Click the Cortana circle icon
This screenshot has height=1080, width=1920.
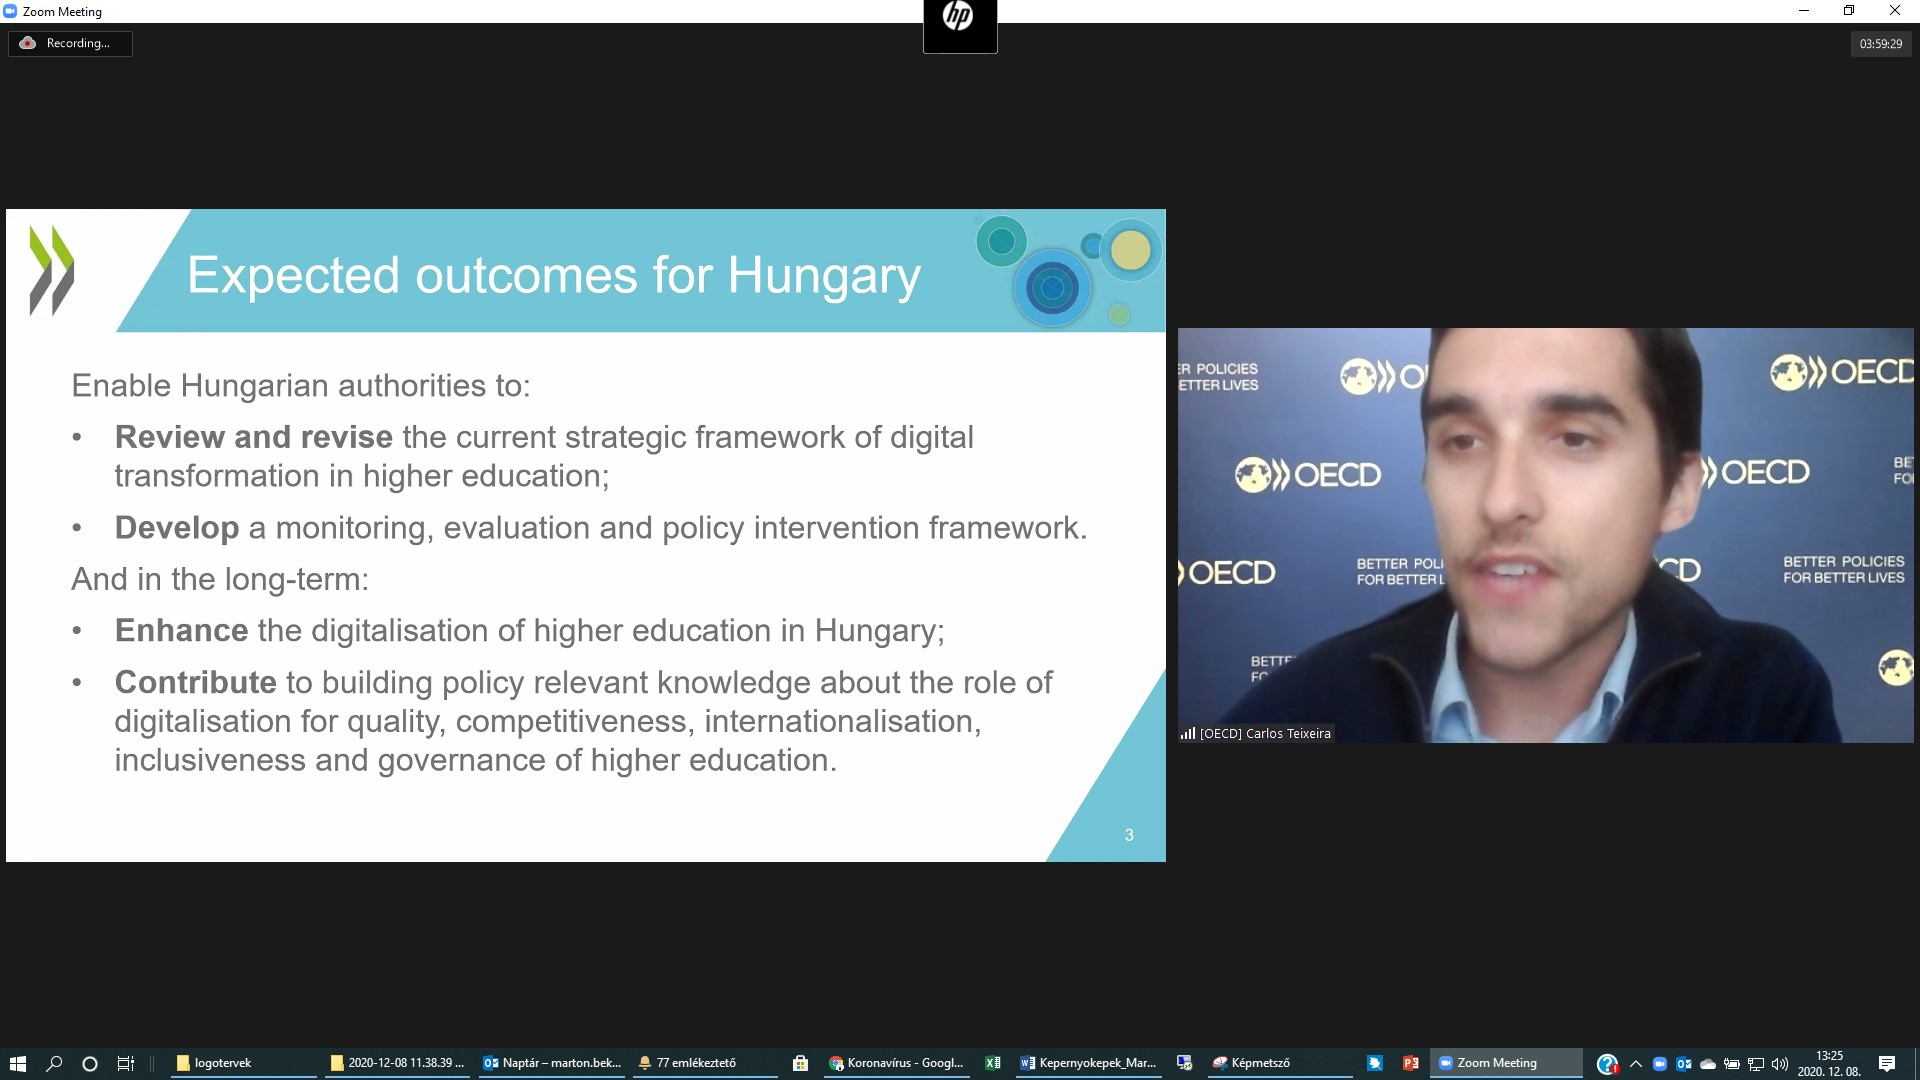click(x=90, y=1063)
